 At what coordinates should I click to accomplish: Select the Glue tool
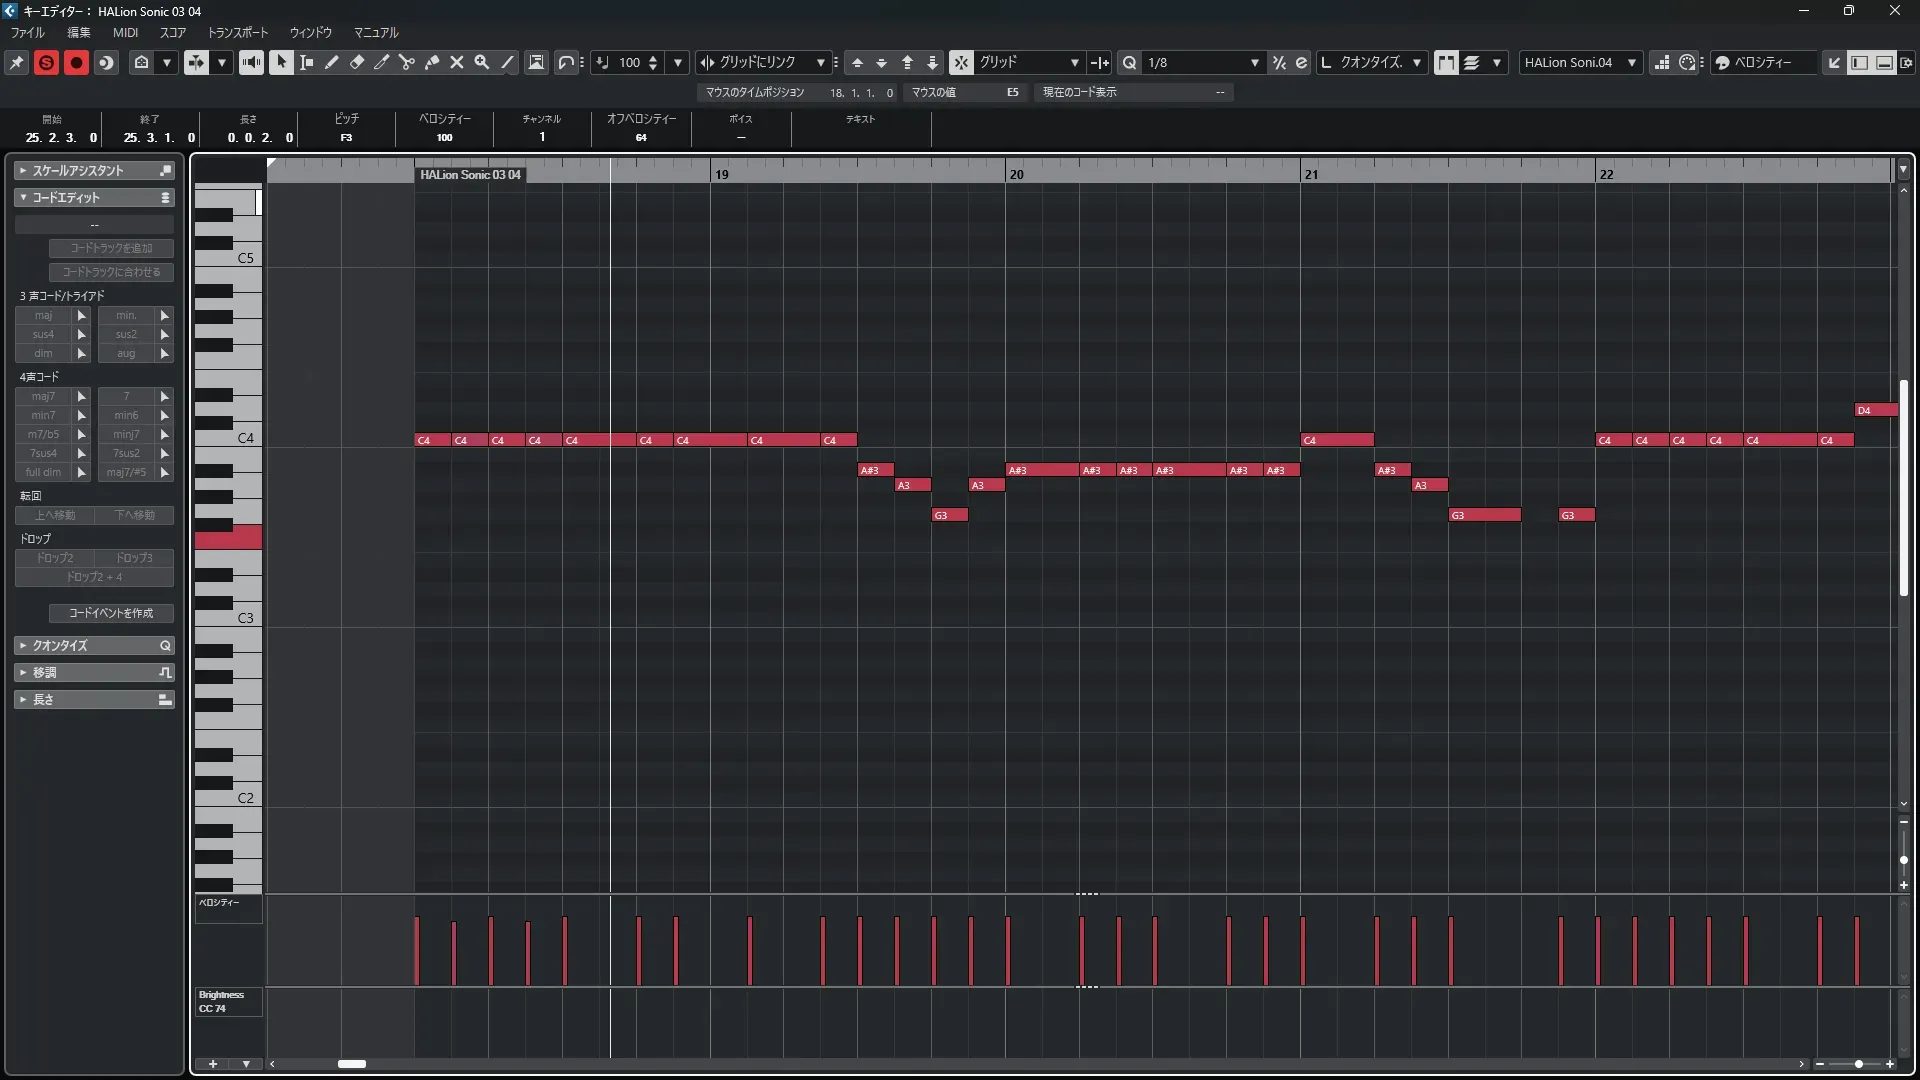tap(432, 62)
